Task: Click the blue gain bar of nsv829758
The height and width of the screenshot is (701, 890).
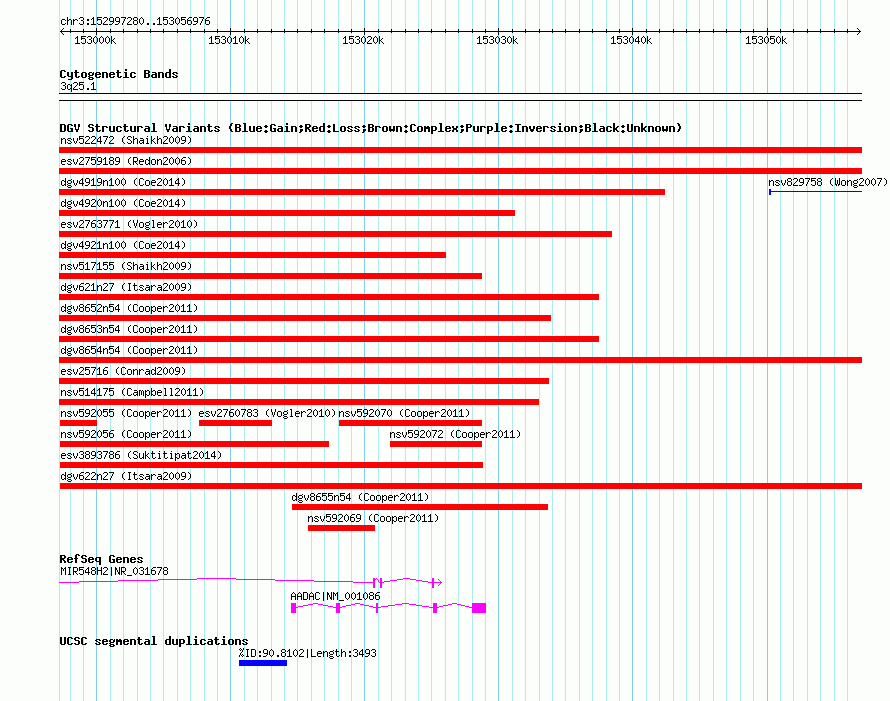Action: point(816,192)
